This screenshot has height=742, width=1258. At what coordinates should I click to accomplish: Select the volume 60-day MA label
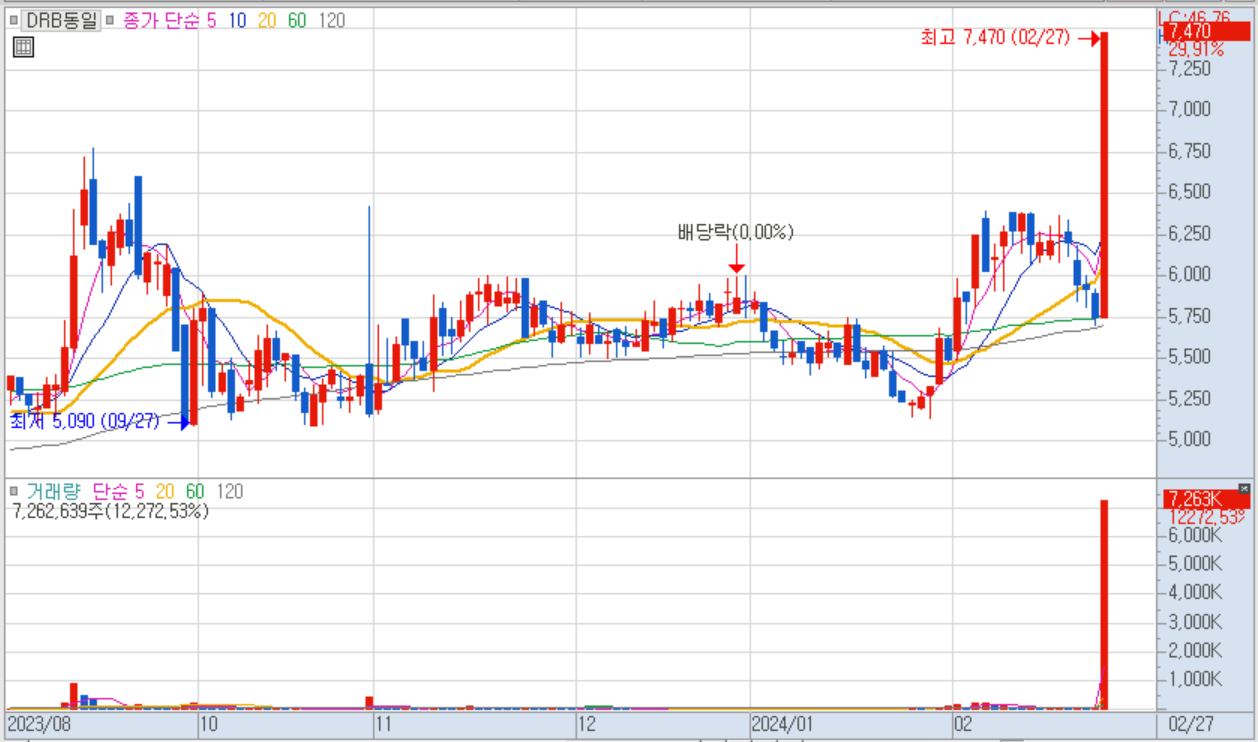pos(195,492)
